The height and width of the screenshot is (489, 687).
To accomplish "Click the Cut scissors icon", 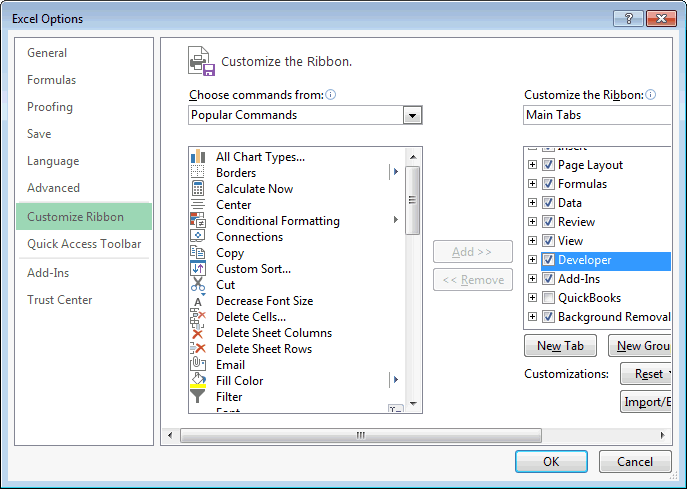I will [x=198, y=284].
